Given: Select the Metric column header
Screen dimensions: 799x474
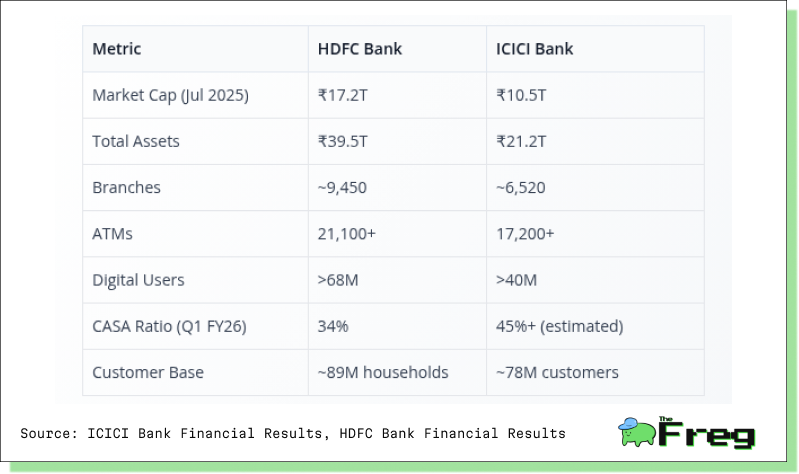Looking at the screenshot, I should click(x=117, y=49).
